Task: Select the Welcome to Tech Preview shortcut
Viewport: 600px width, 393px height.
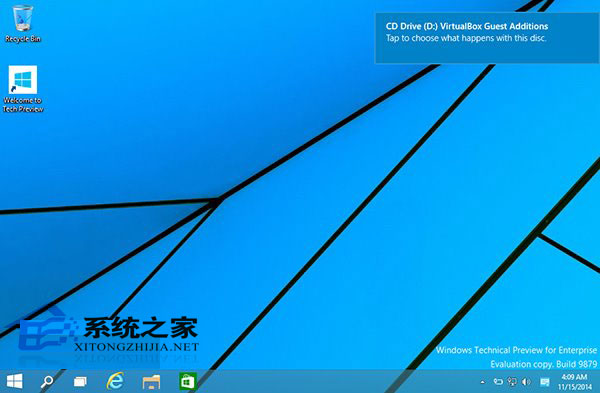Action: (23, 89)
